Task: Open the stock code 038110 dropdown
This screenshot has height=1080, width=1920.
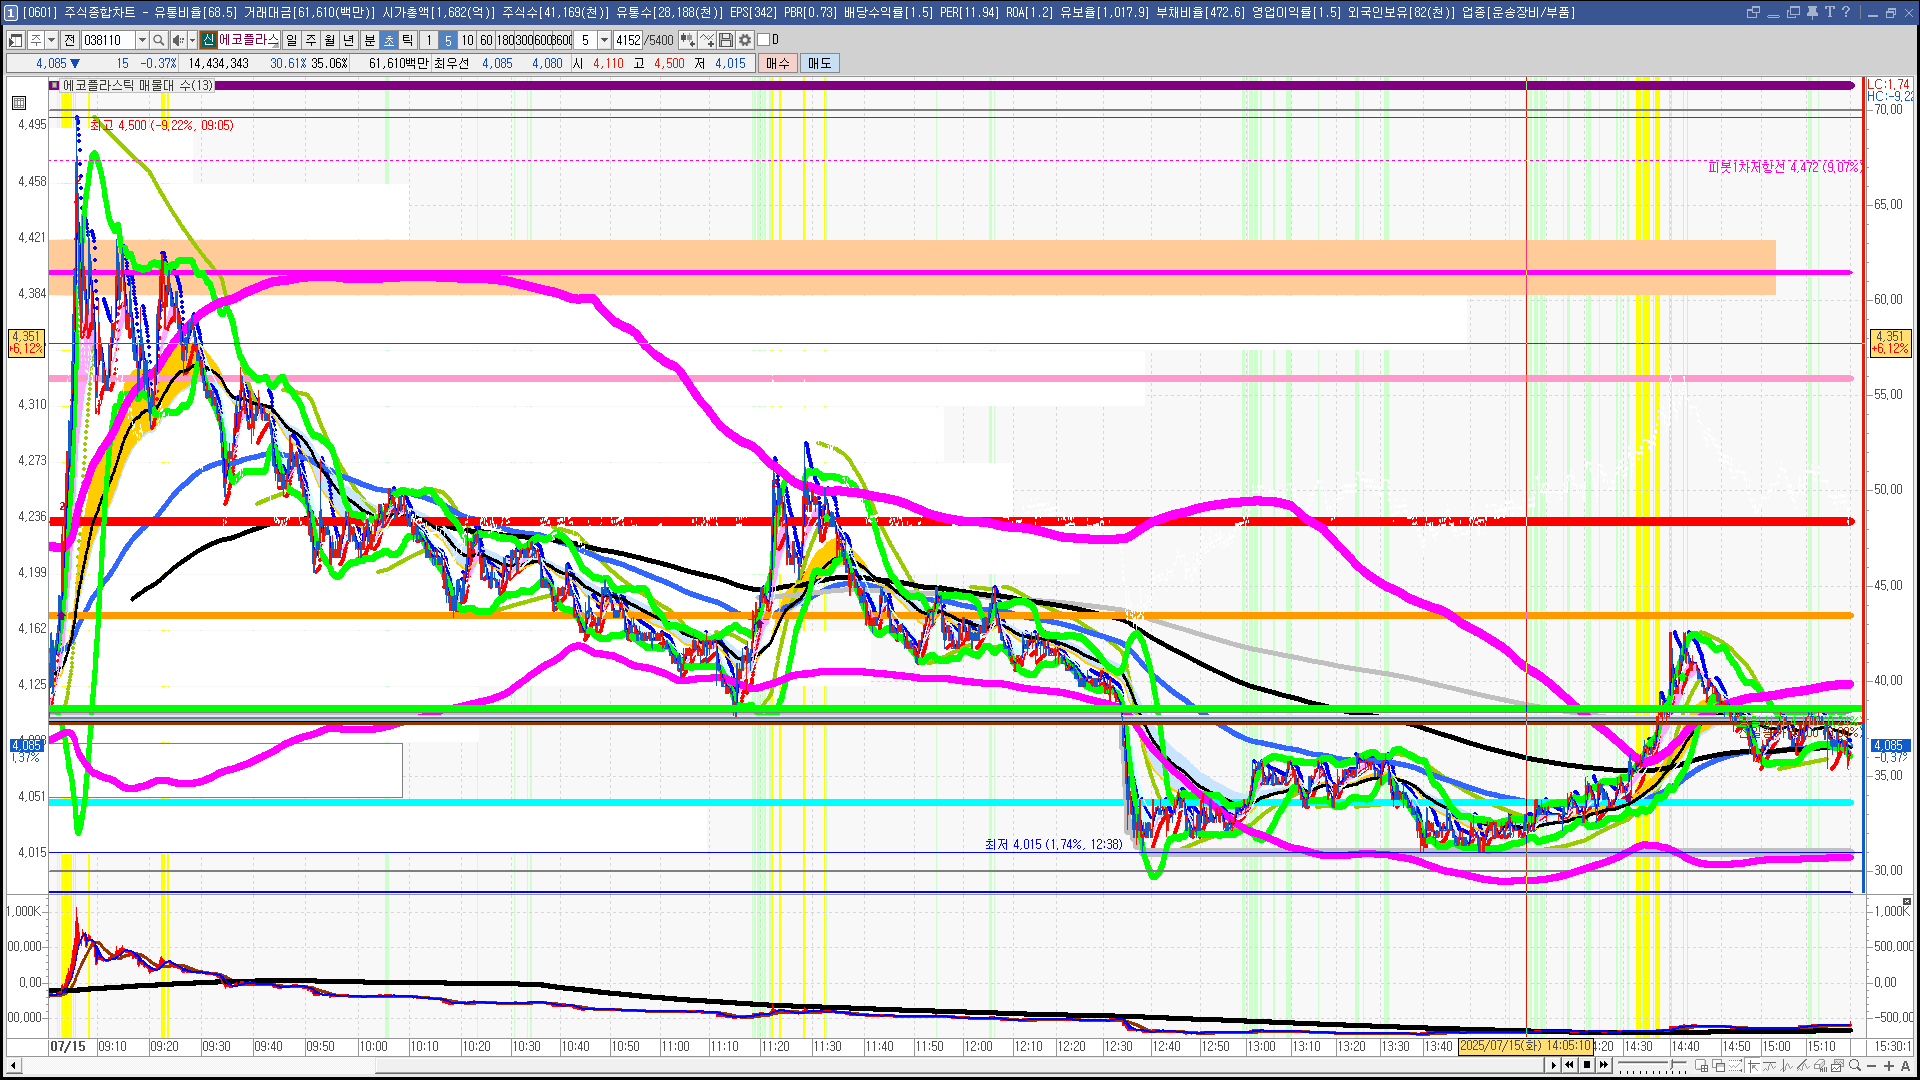Action: 142,40
